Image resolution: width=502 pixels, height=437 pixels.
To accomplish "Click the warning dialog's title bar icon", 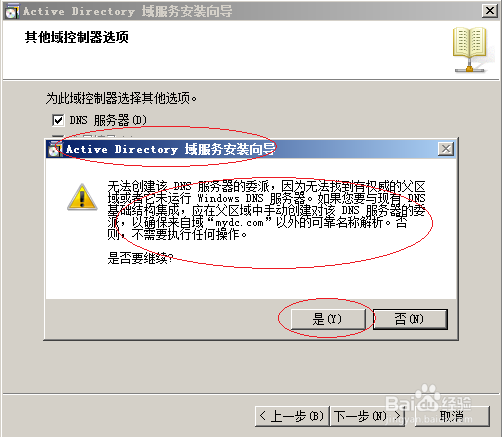I will click(53, 149).
